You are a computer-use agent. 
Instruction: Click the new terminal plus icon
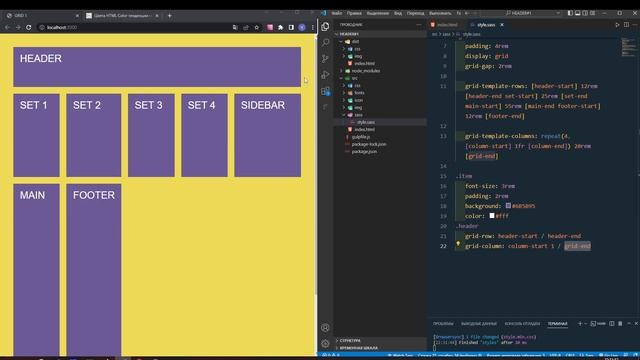[x=580, y=324]
